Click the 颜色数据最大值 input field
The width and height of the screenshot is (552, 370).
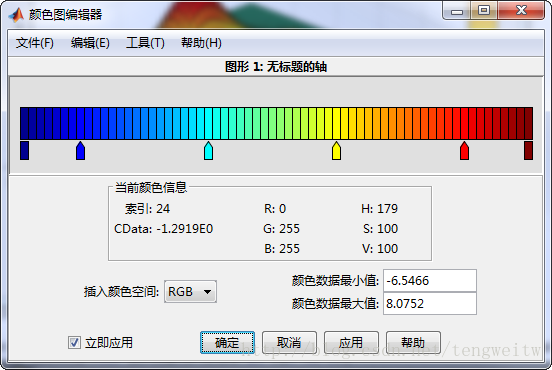tap(430, 303)
